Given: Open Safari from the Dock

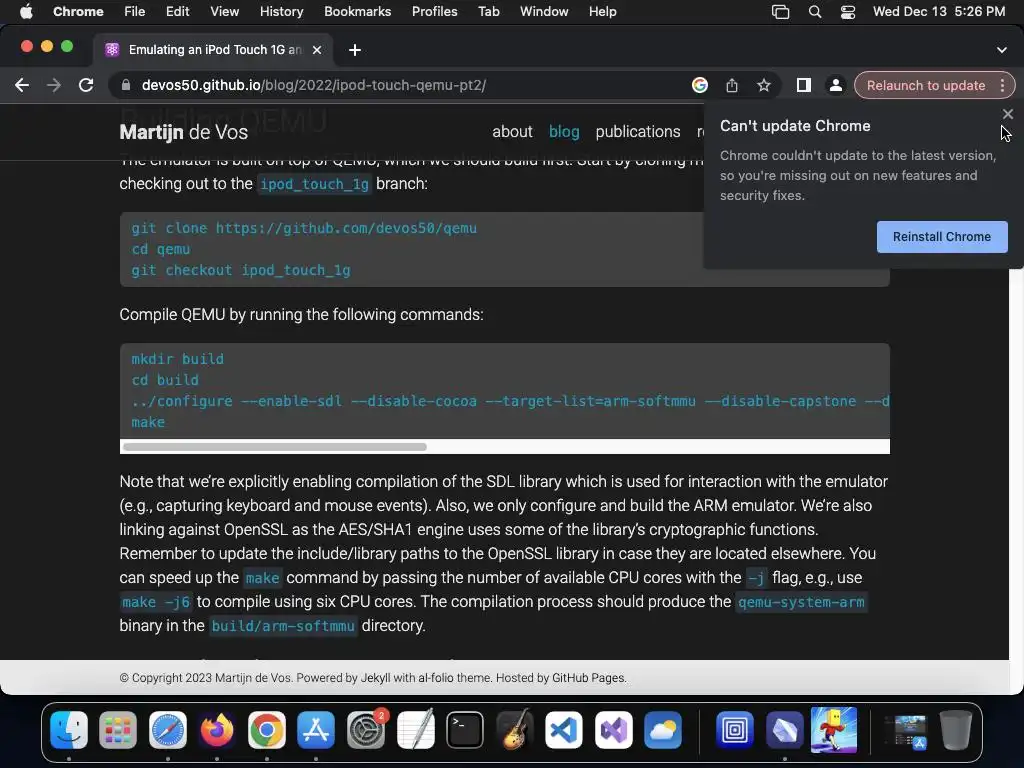Looking at the screenshot, I should point(168,729).
